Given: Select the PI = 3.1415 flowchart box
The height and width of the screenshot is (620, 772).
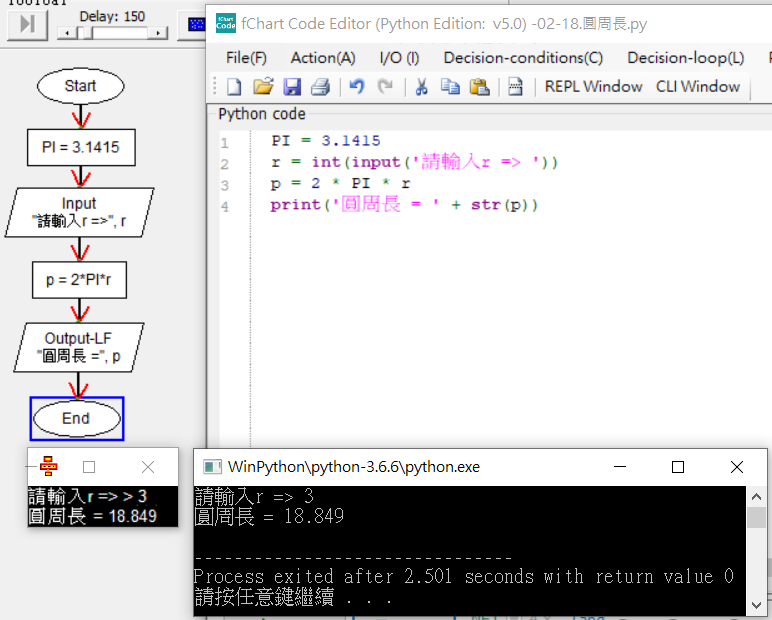Looking at the screenshot, I should pos(81,147).
